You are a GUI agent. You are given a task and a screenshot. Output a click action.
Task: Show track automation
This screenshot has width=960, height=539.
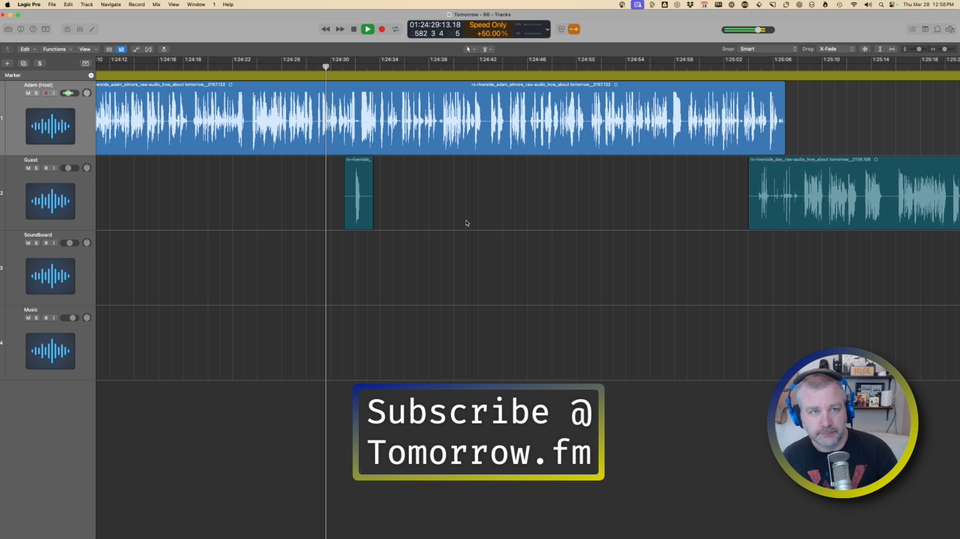click(136, 49)
